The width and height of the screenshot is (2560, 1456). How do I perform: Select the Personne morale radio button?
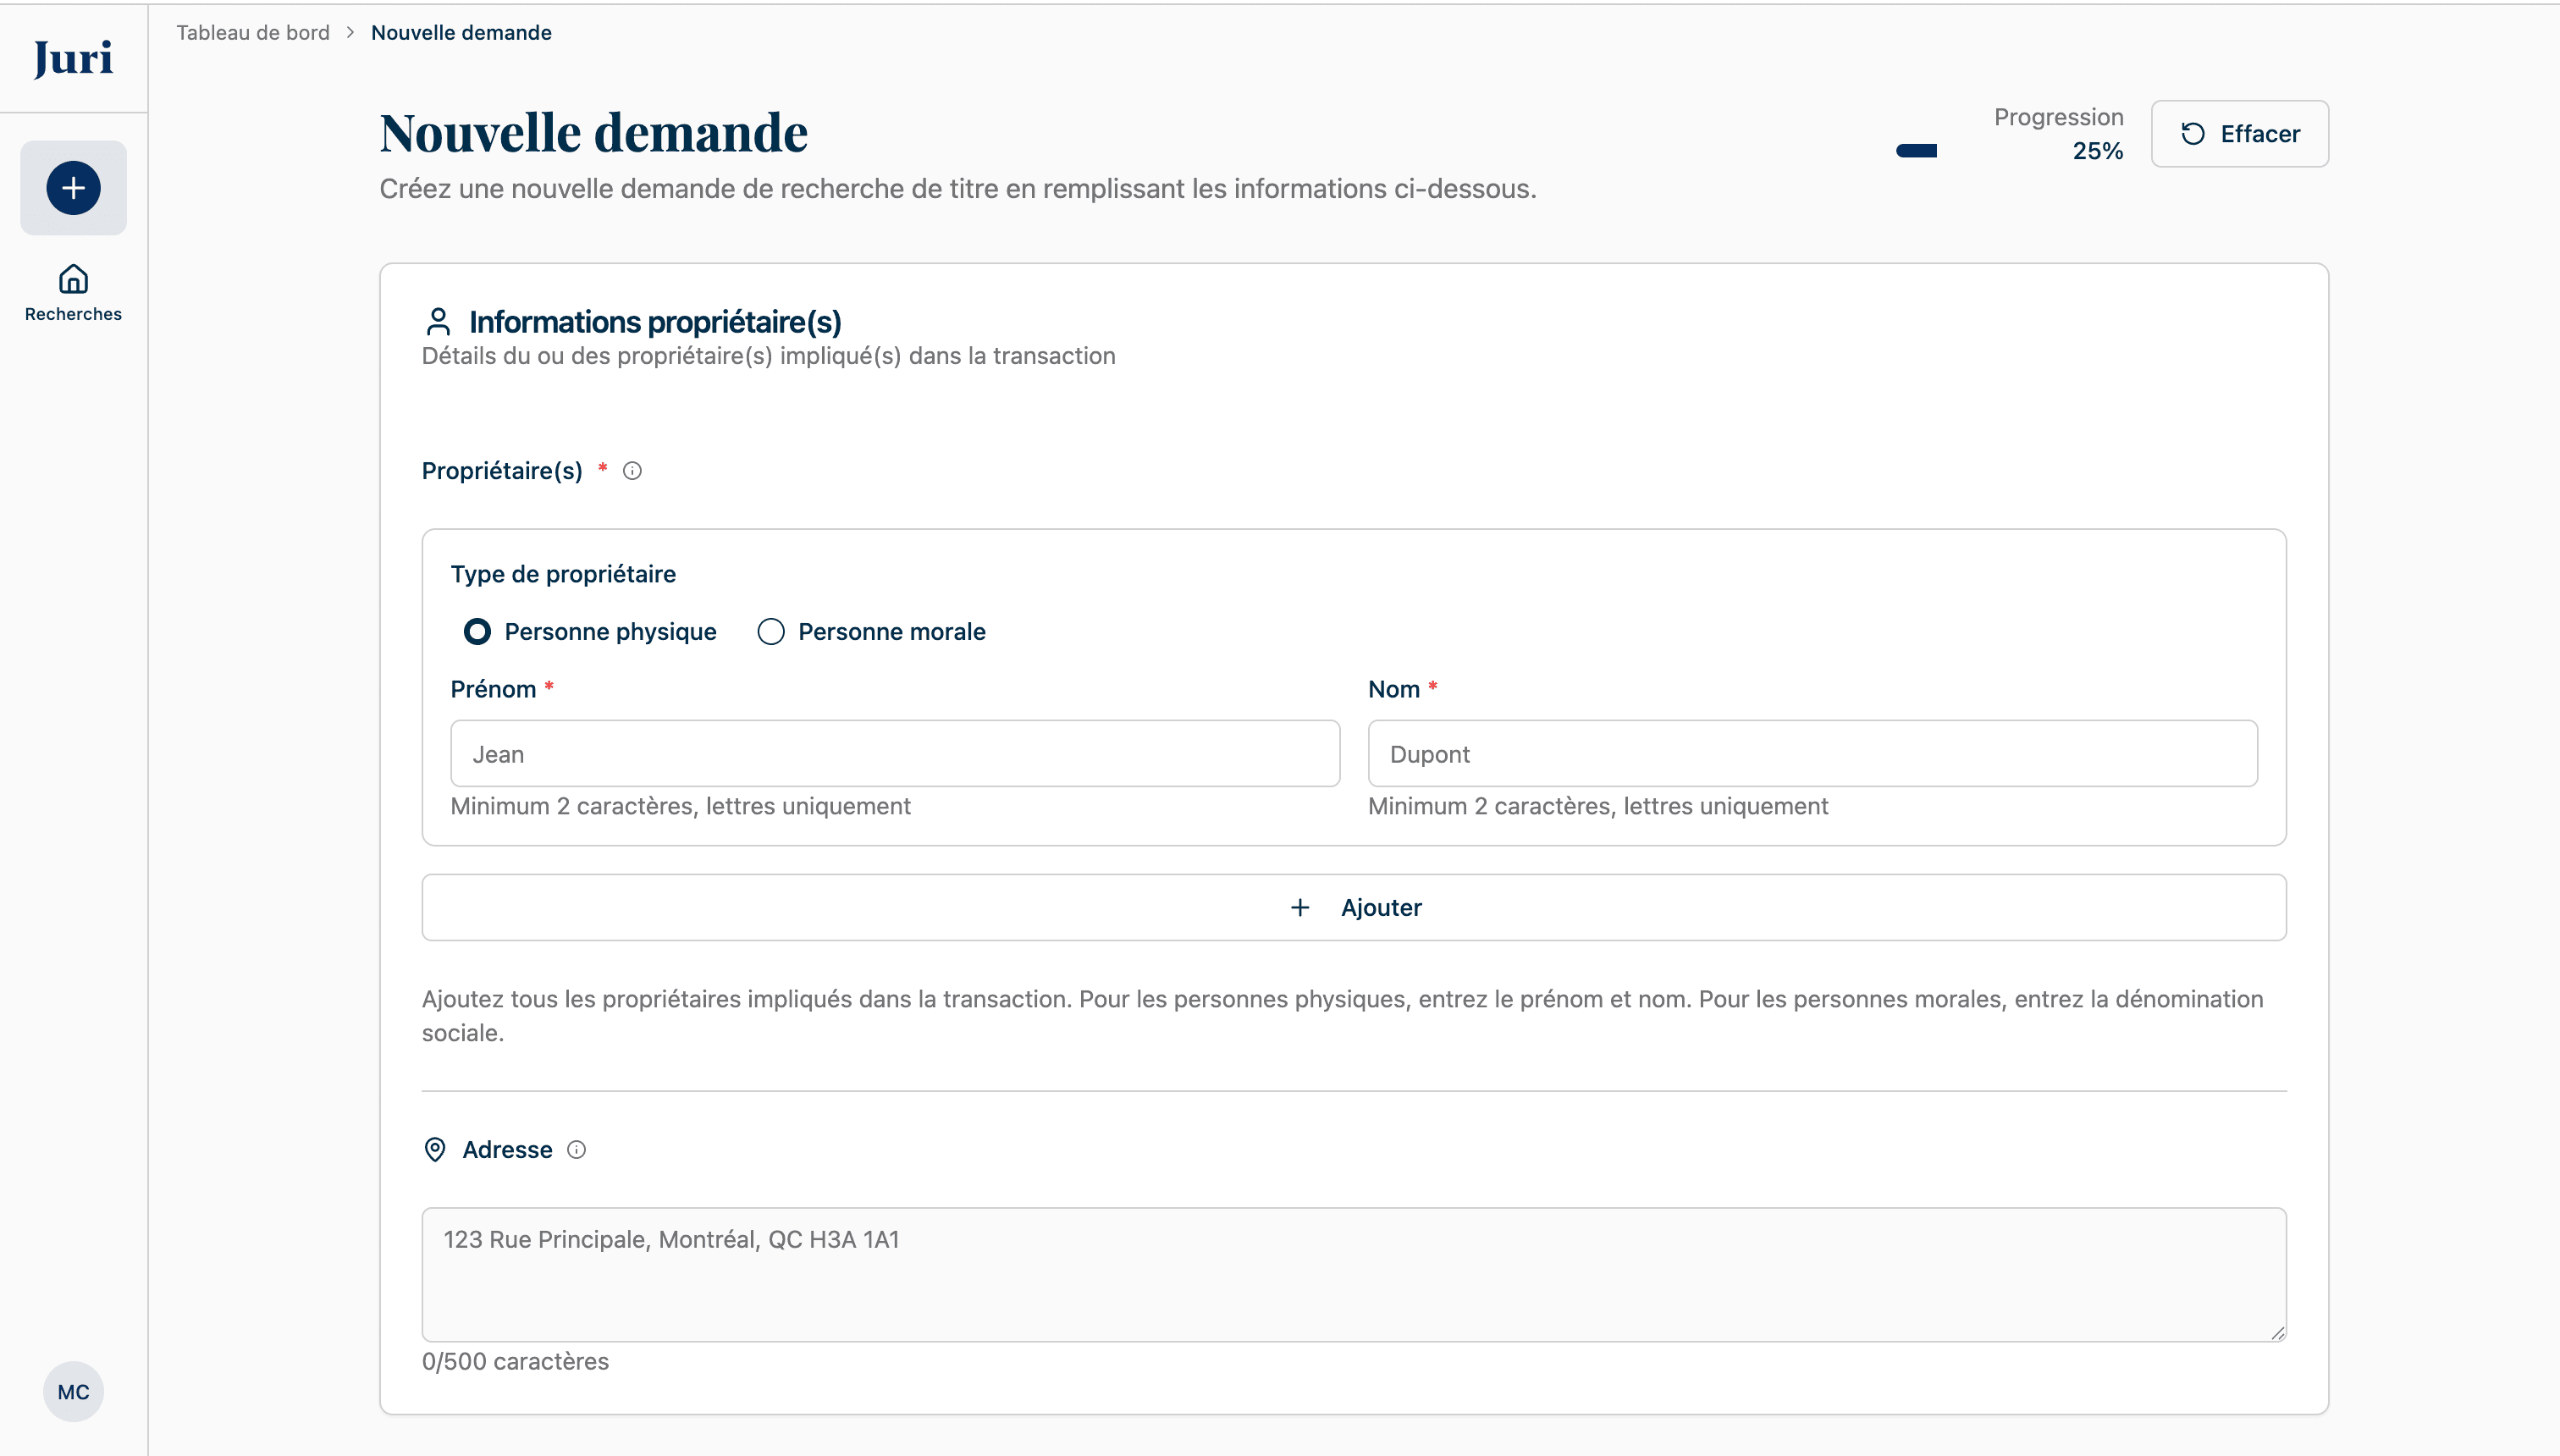click(770, 631)
